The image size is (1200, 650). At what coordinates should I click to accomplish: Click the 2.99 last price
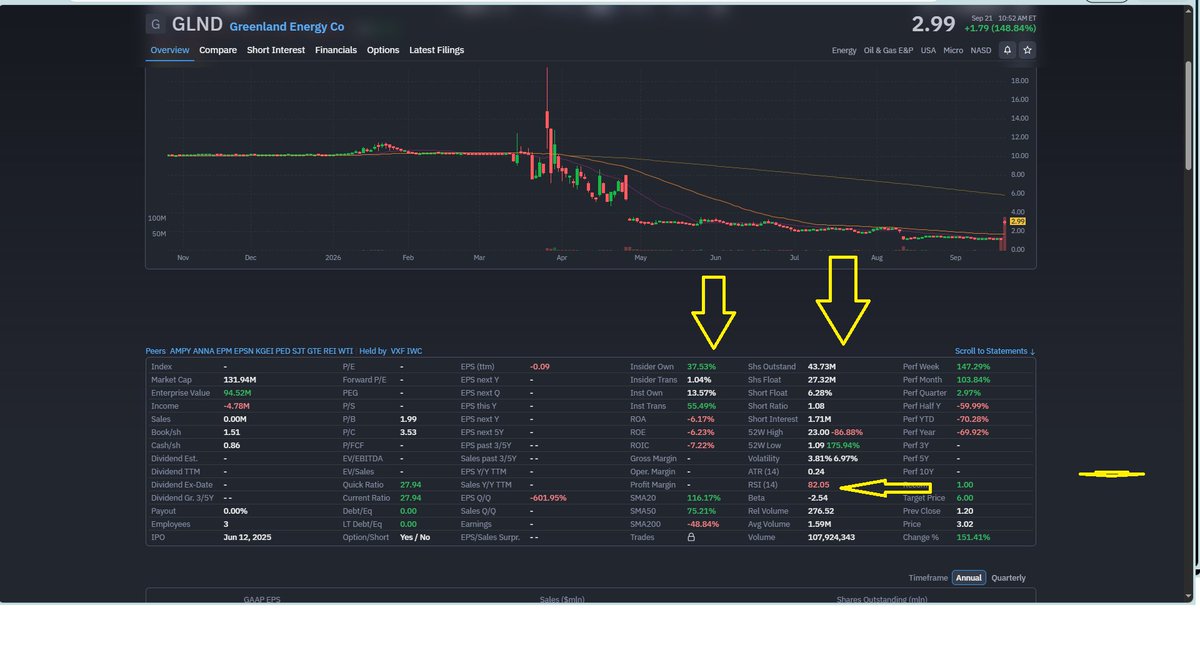[x=933, y=24]
